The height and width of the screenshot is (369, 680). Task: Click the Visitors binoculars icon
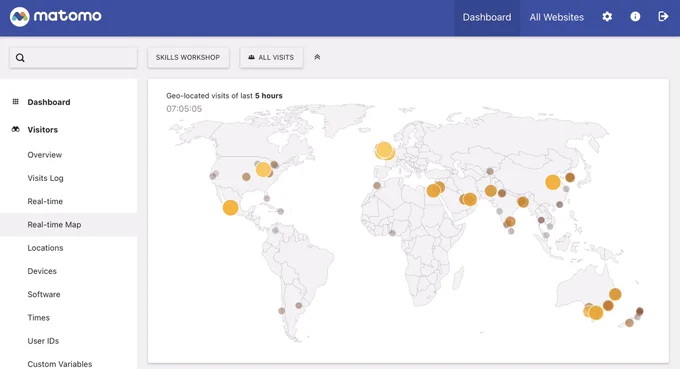tap(16, 129)
